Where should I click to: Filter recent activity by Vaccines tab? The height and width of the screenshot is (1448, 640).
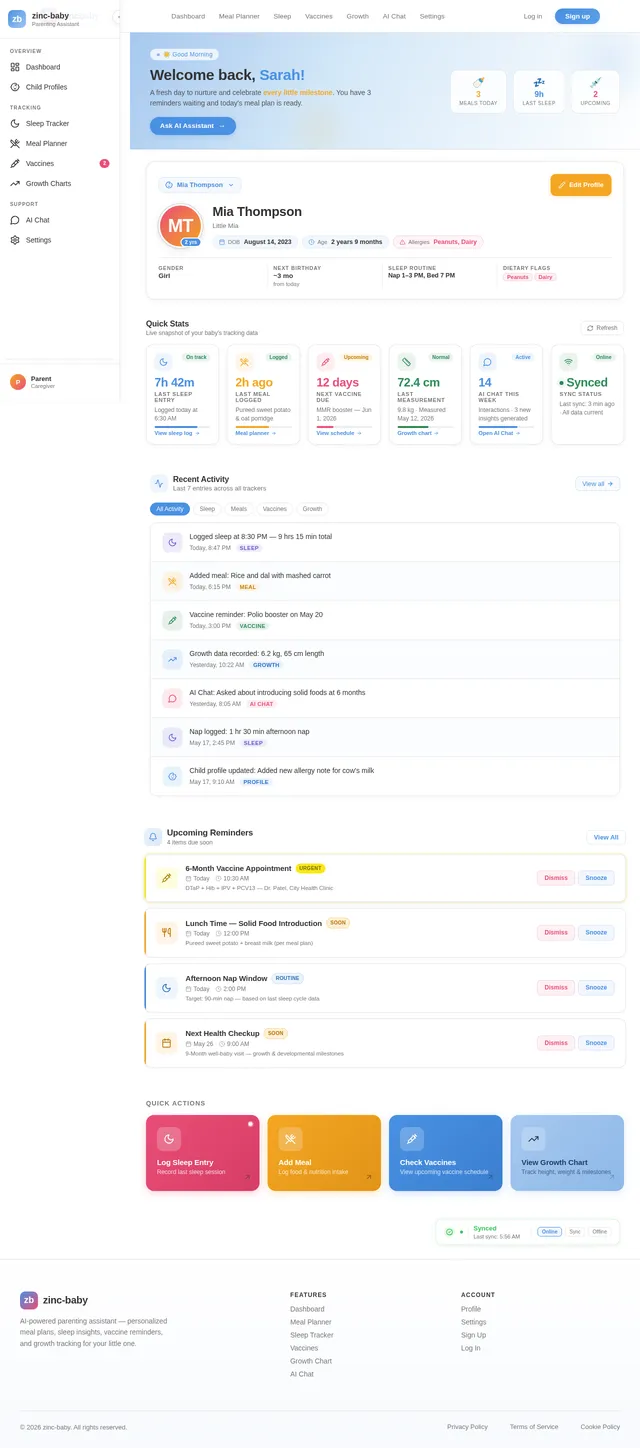[274, 509]
